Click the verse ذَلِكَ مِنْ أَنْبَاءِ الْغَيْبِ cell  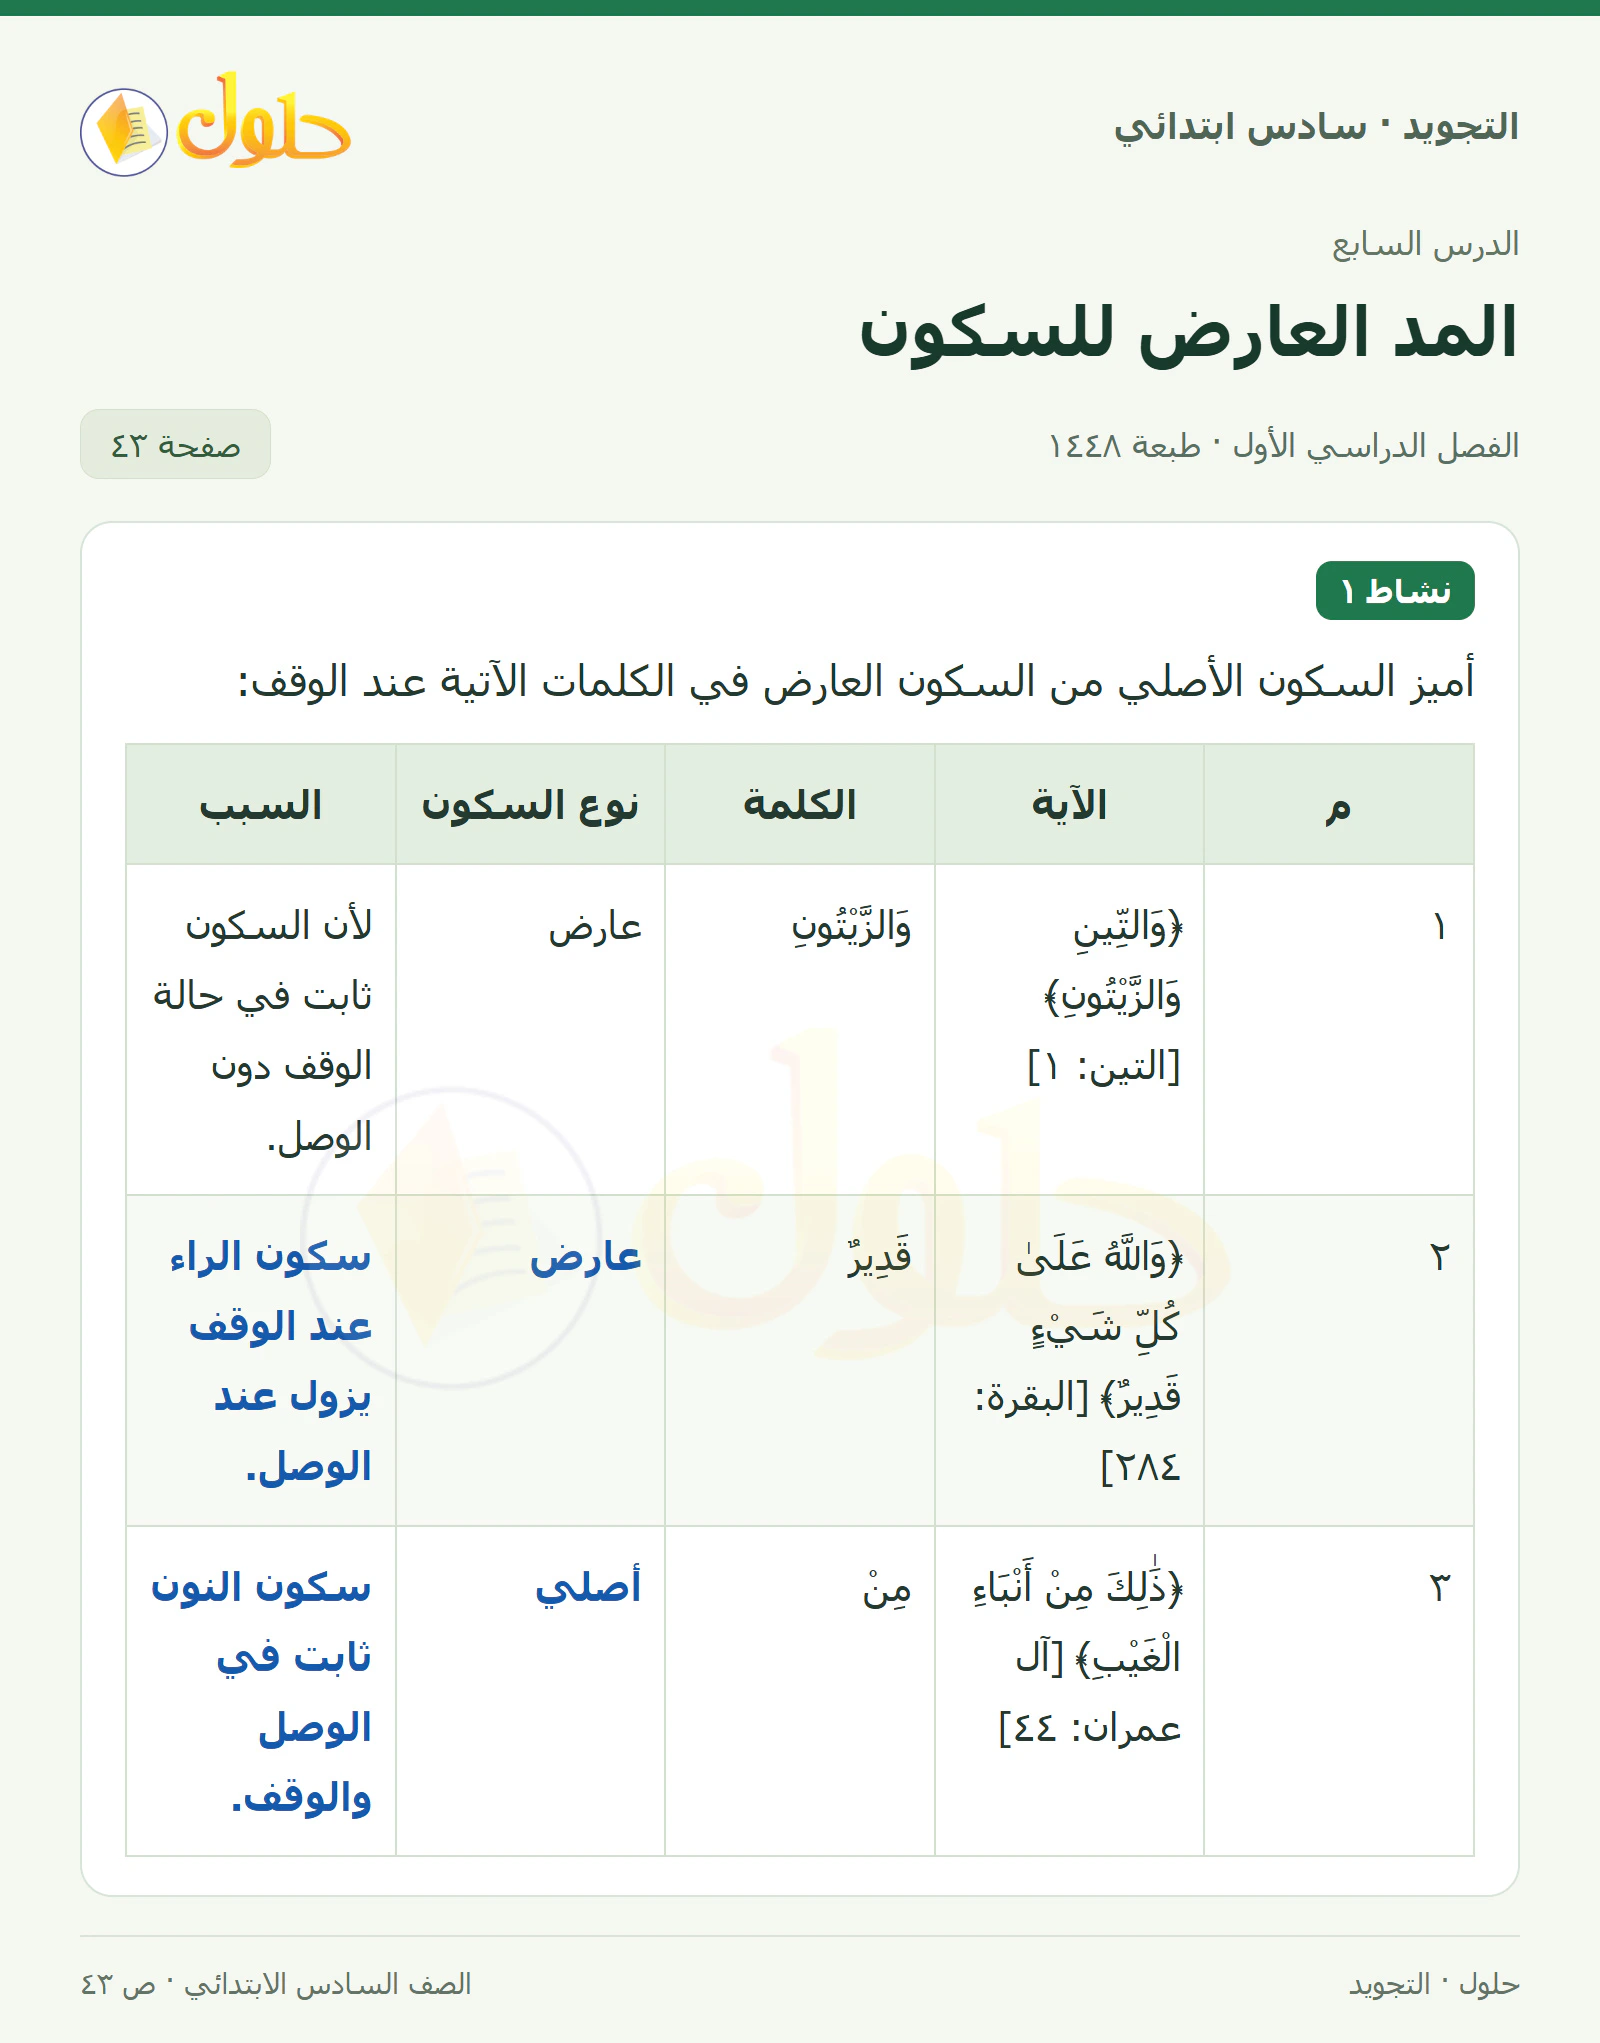pos(1069,1691)
